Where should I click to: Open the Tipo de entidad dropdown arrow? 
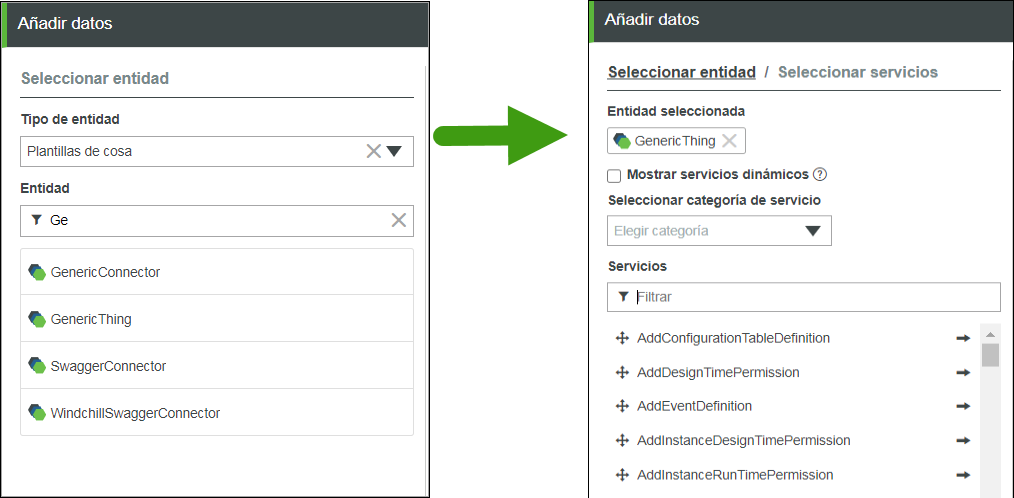394,151
